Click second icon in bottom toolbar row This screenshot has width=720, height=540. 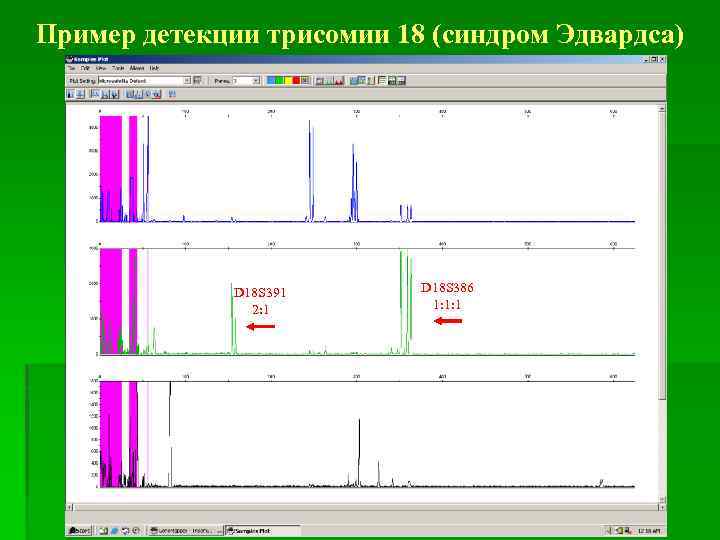(80, 94)
